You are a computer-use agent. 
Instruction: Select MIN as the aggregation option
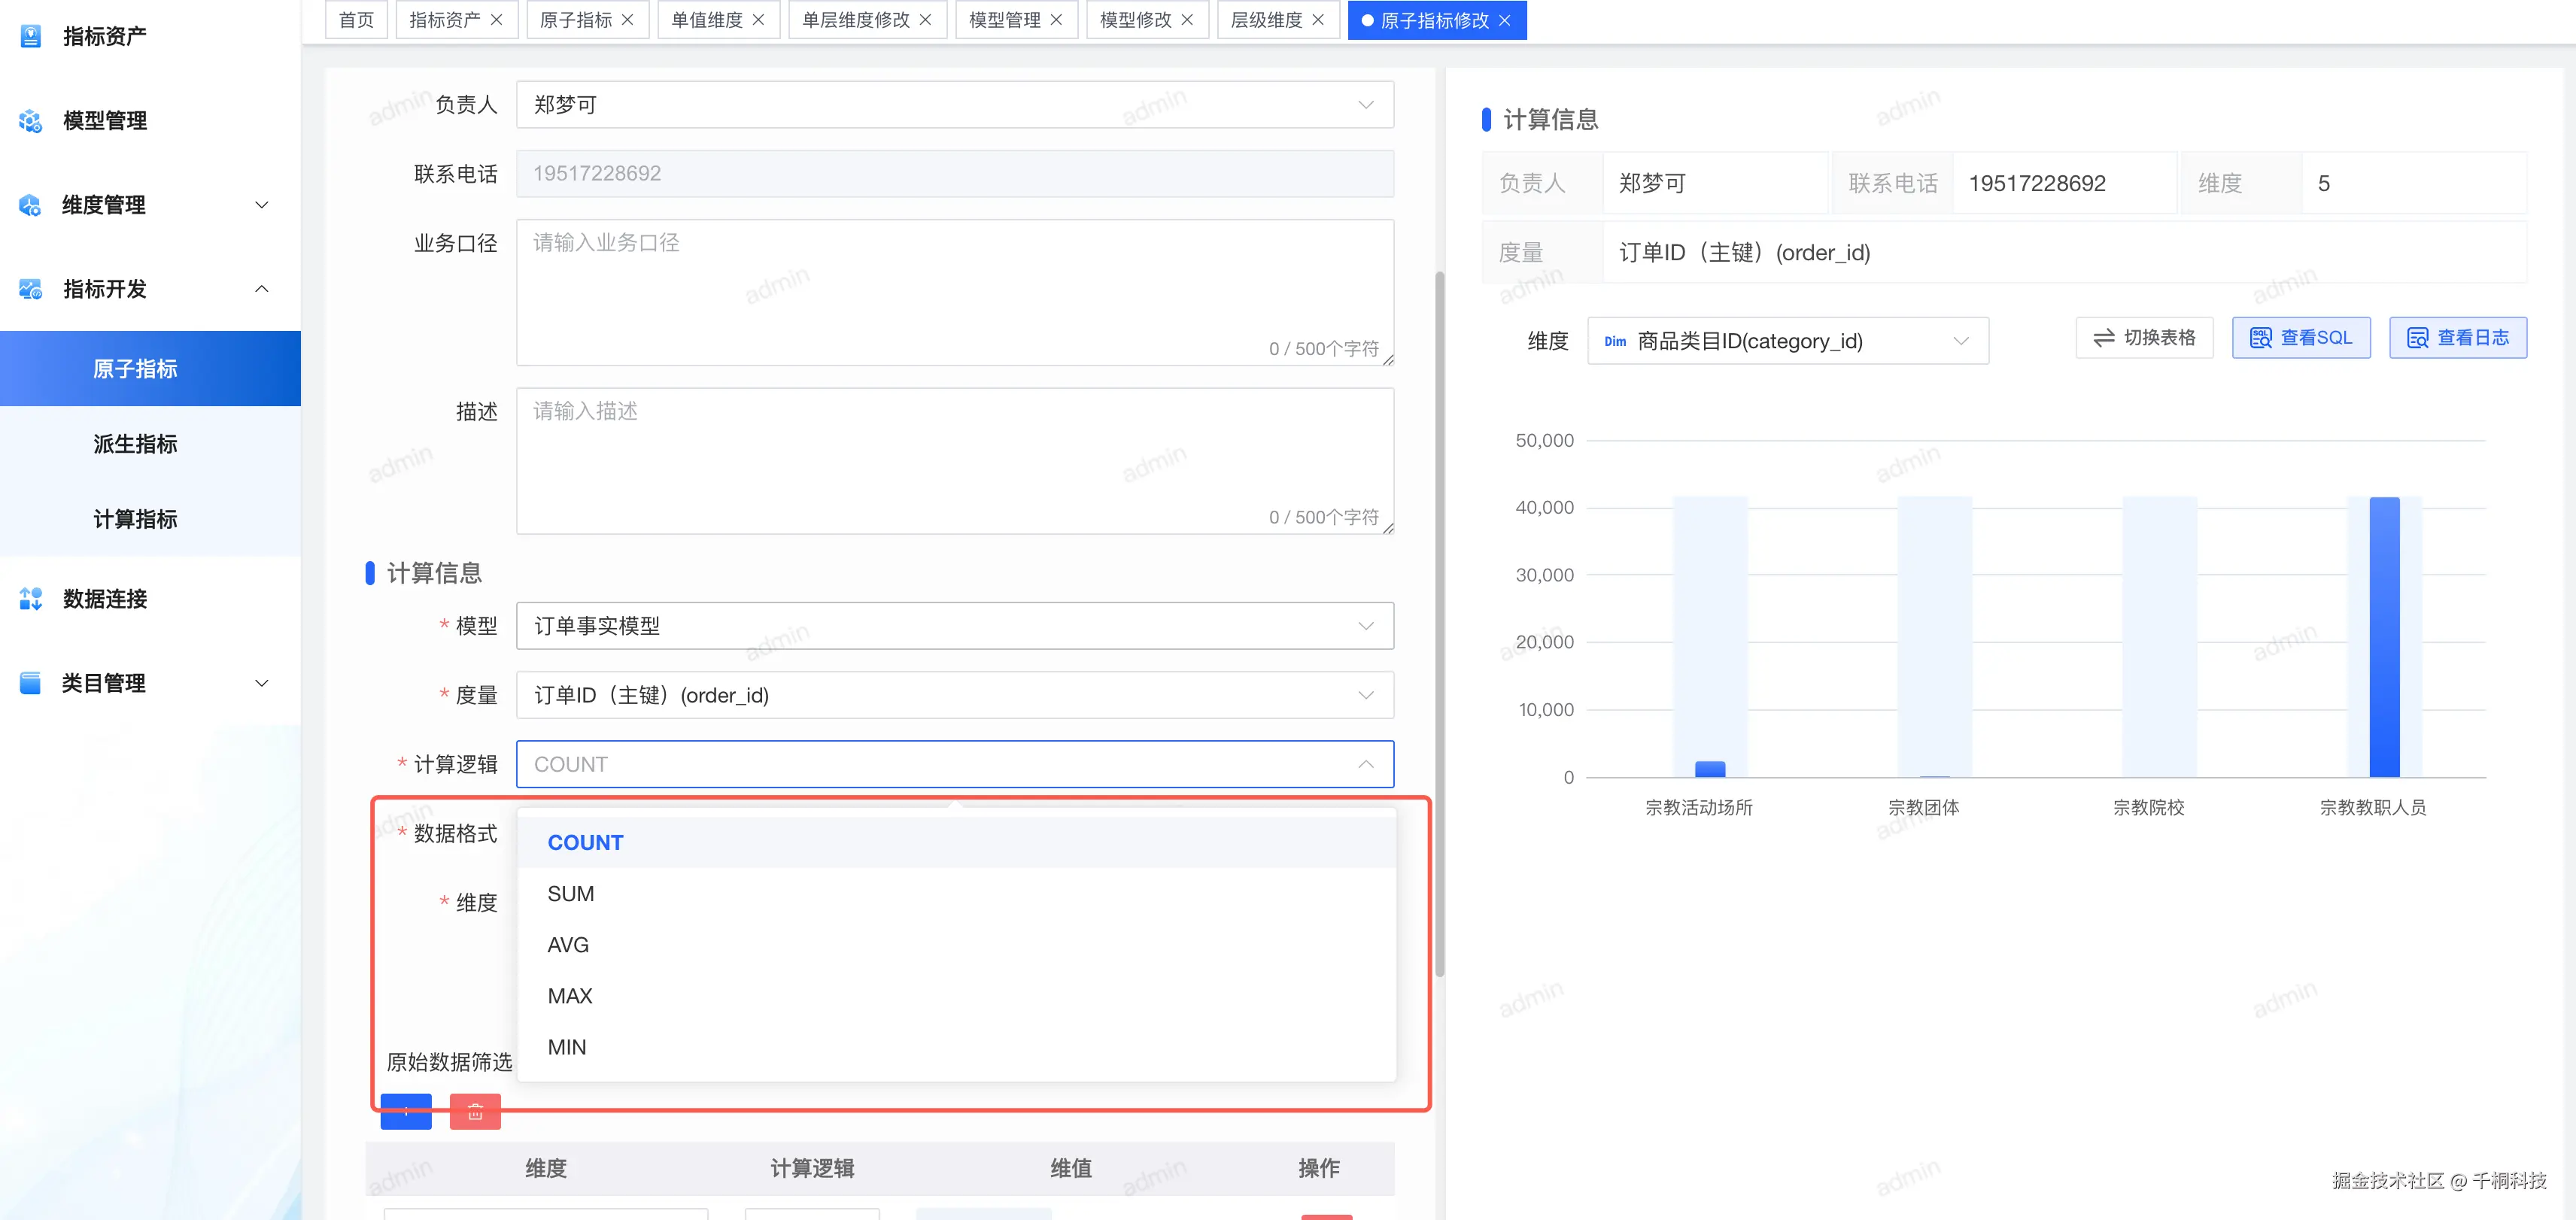pos(566,1046)
